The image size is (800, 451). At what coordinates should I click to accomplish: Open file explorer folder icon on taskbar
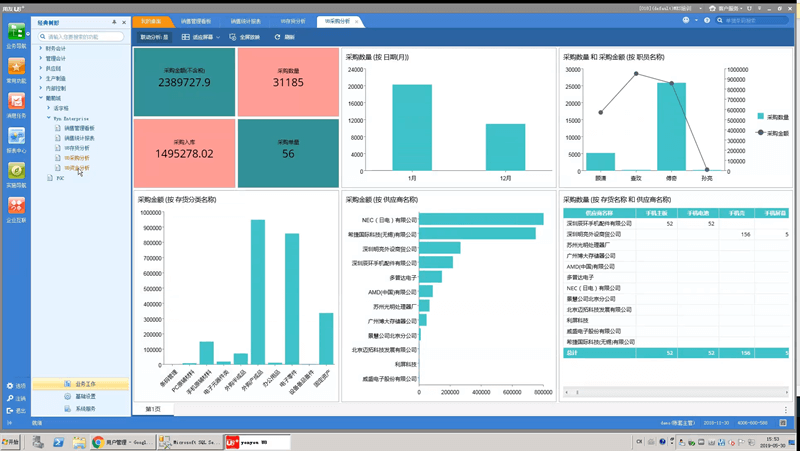79,442
